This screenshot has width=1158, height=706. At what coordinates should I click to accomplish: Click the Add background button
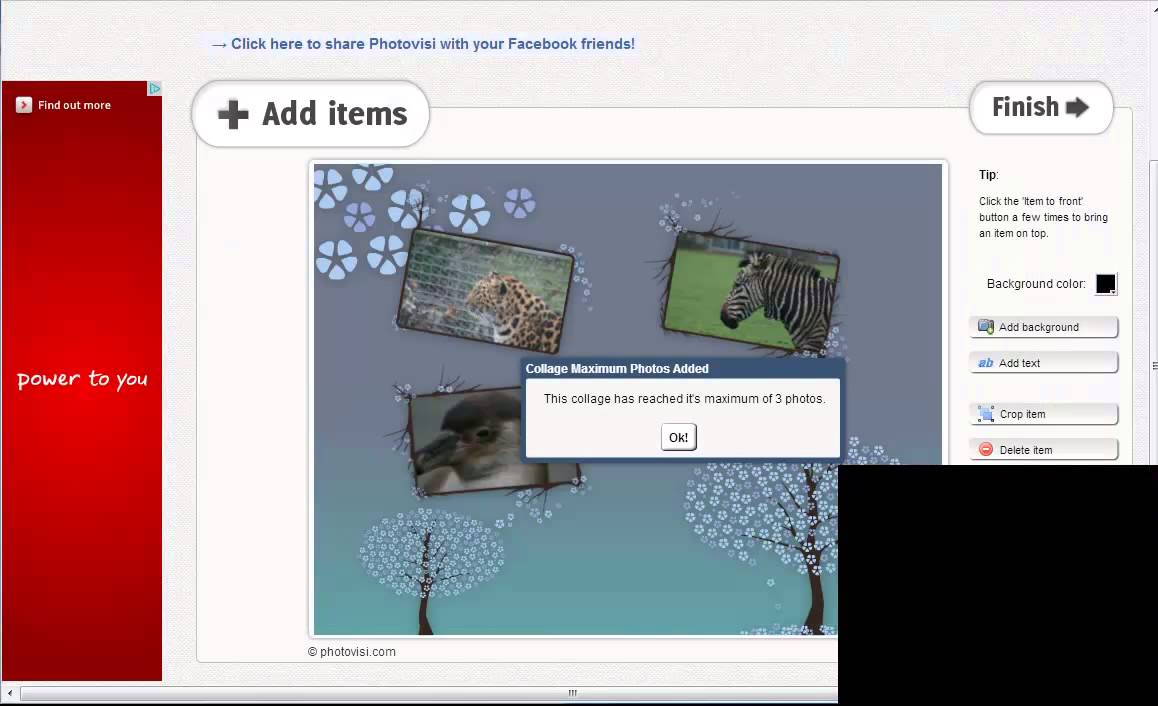tap(1044, 327)
